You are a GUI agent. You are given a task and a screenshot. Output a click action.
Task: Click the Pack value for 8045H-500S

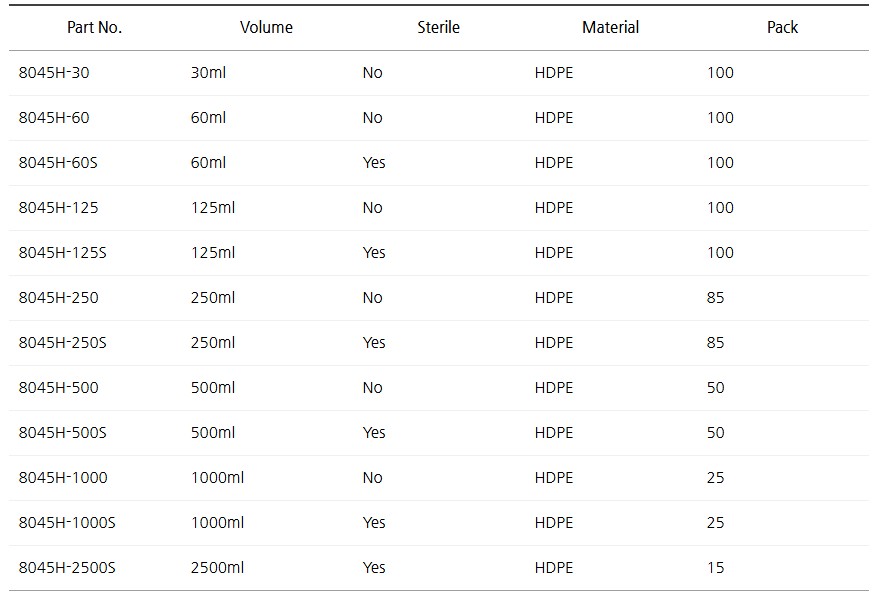pos(715,433)
